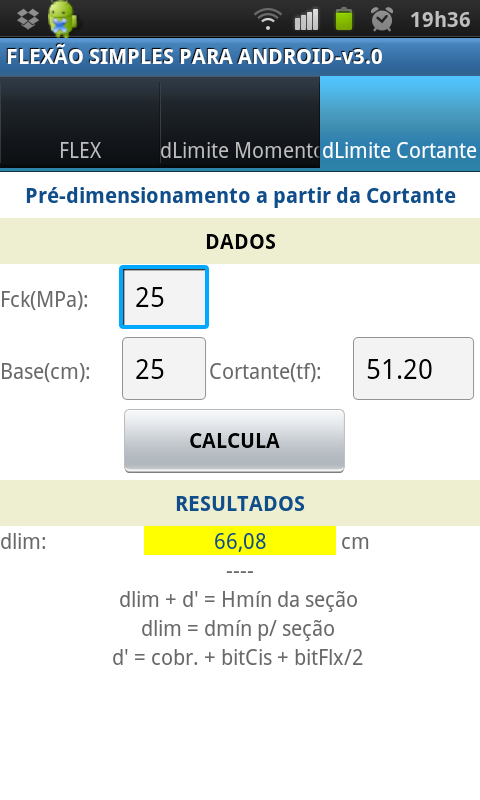This screenshot has height=800, width=480.
Task: Switch to the FLEX tab
Action: point(80,122)
